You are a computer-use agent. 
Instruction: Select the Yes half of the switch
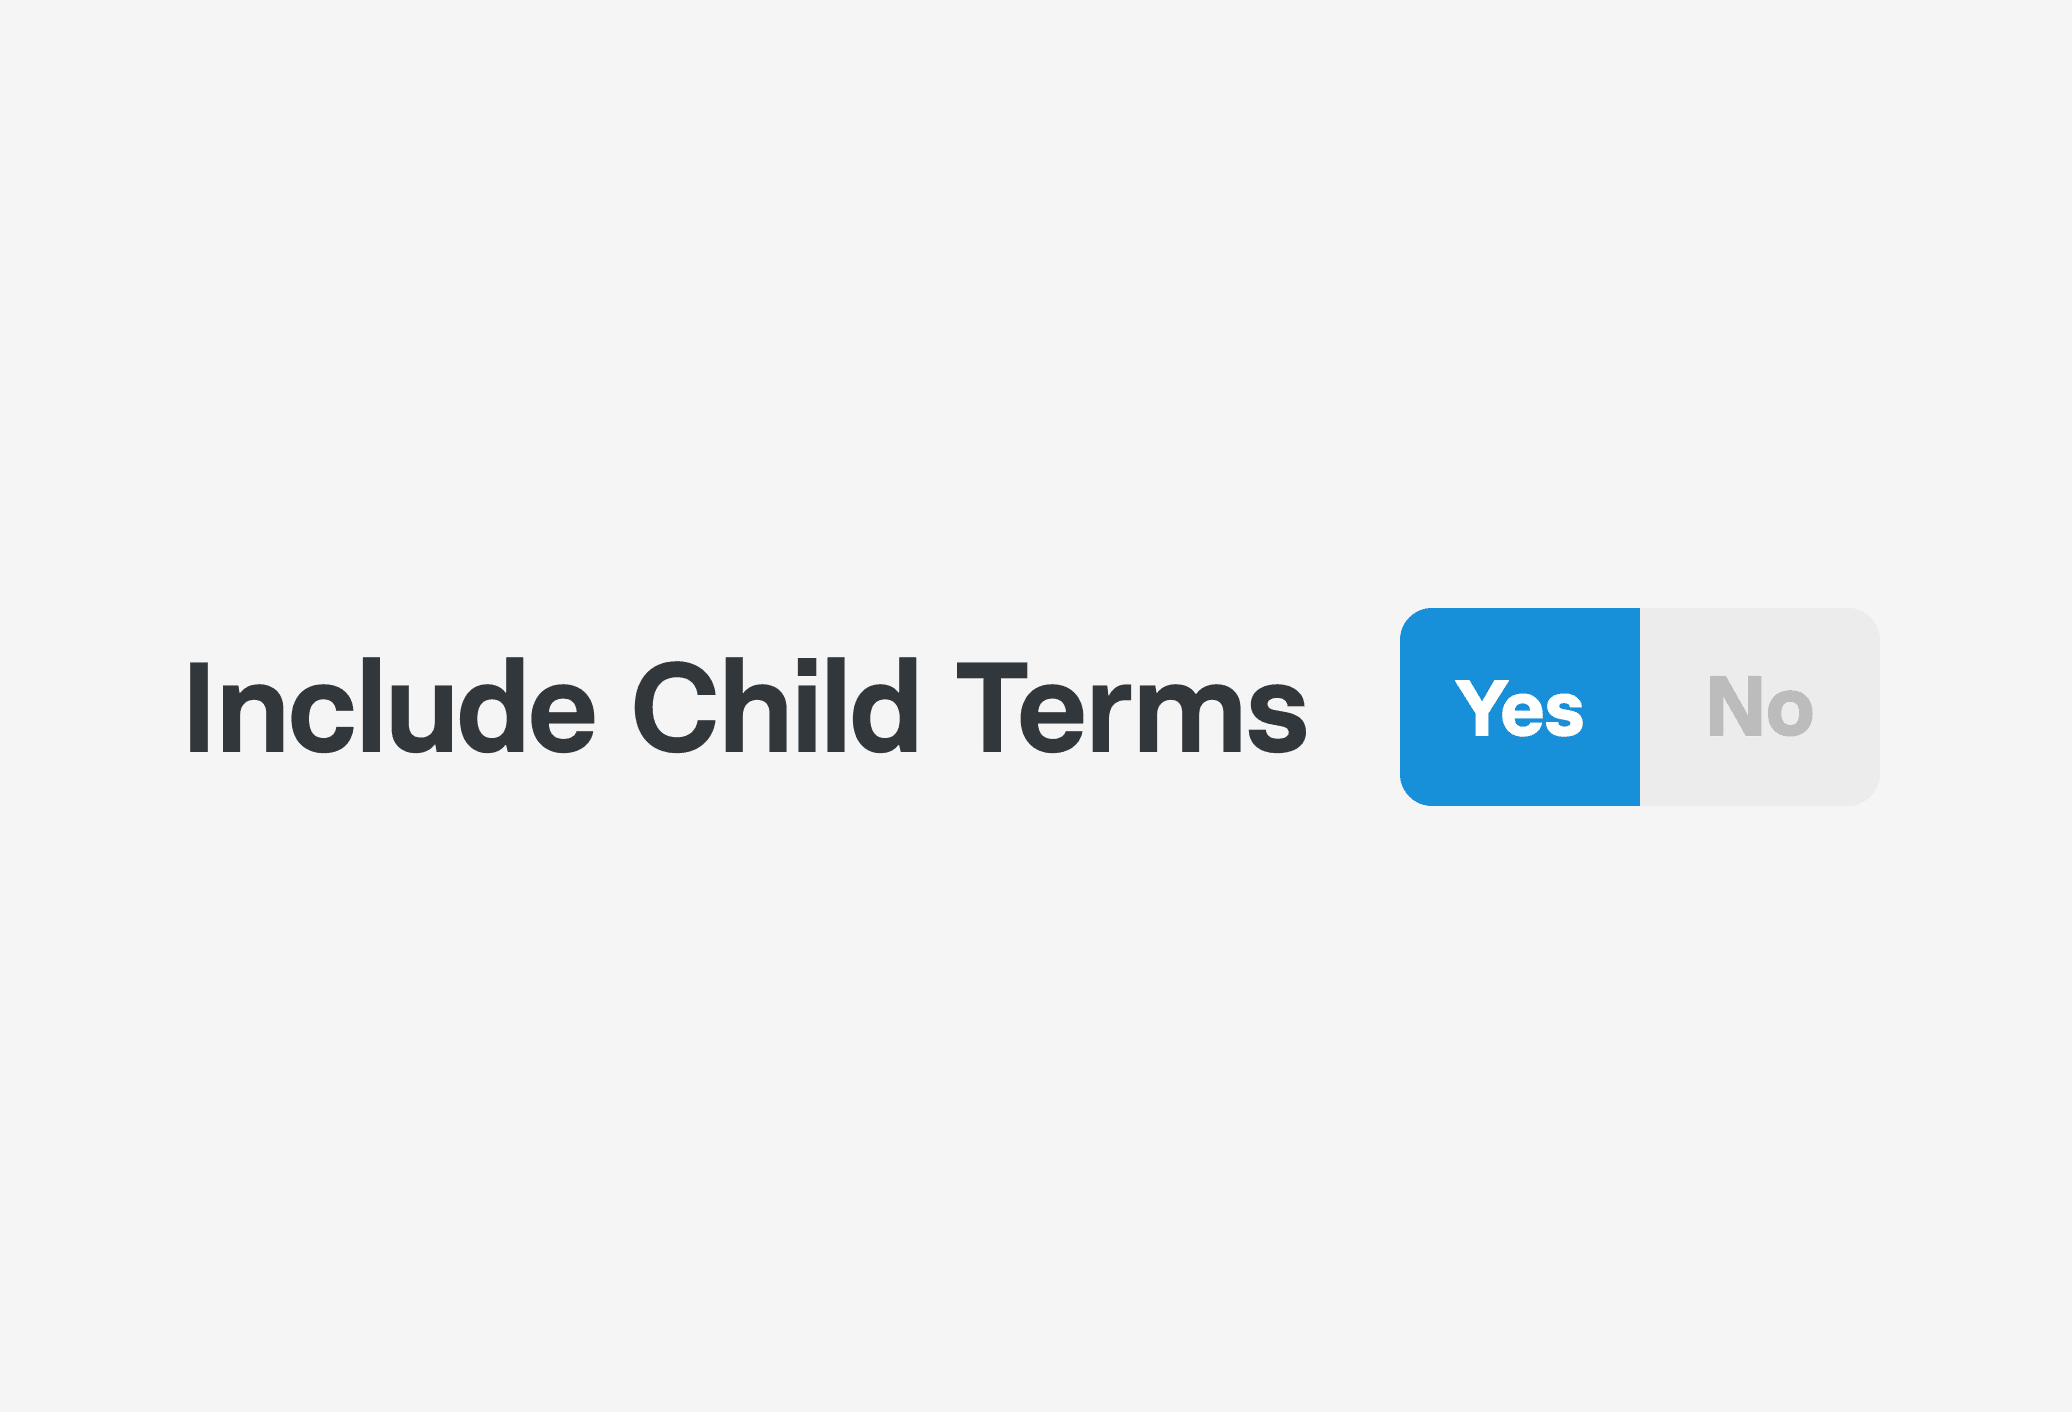1519,707
